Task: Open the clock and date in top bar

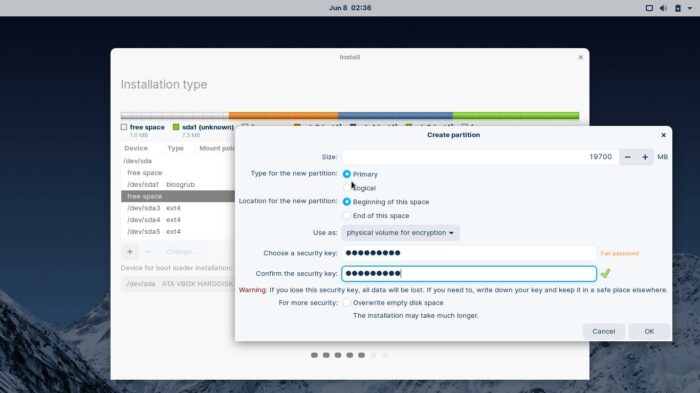Action: (x=350, y=8)
